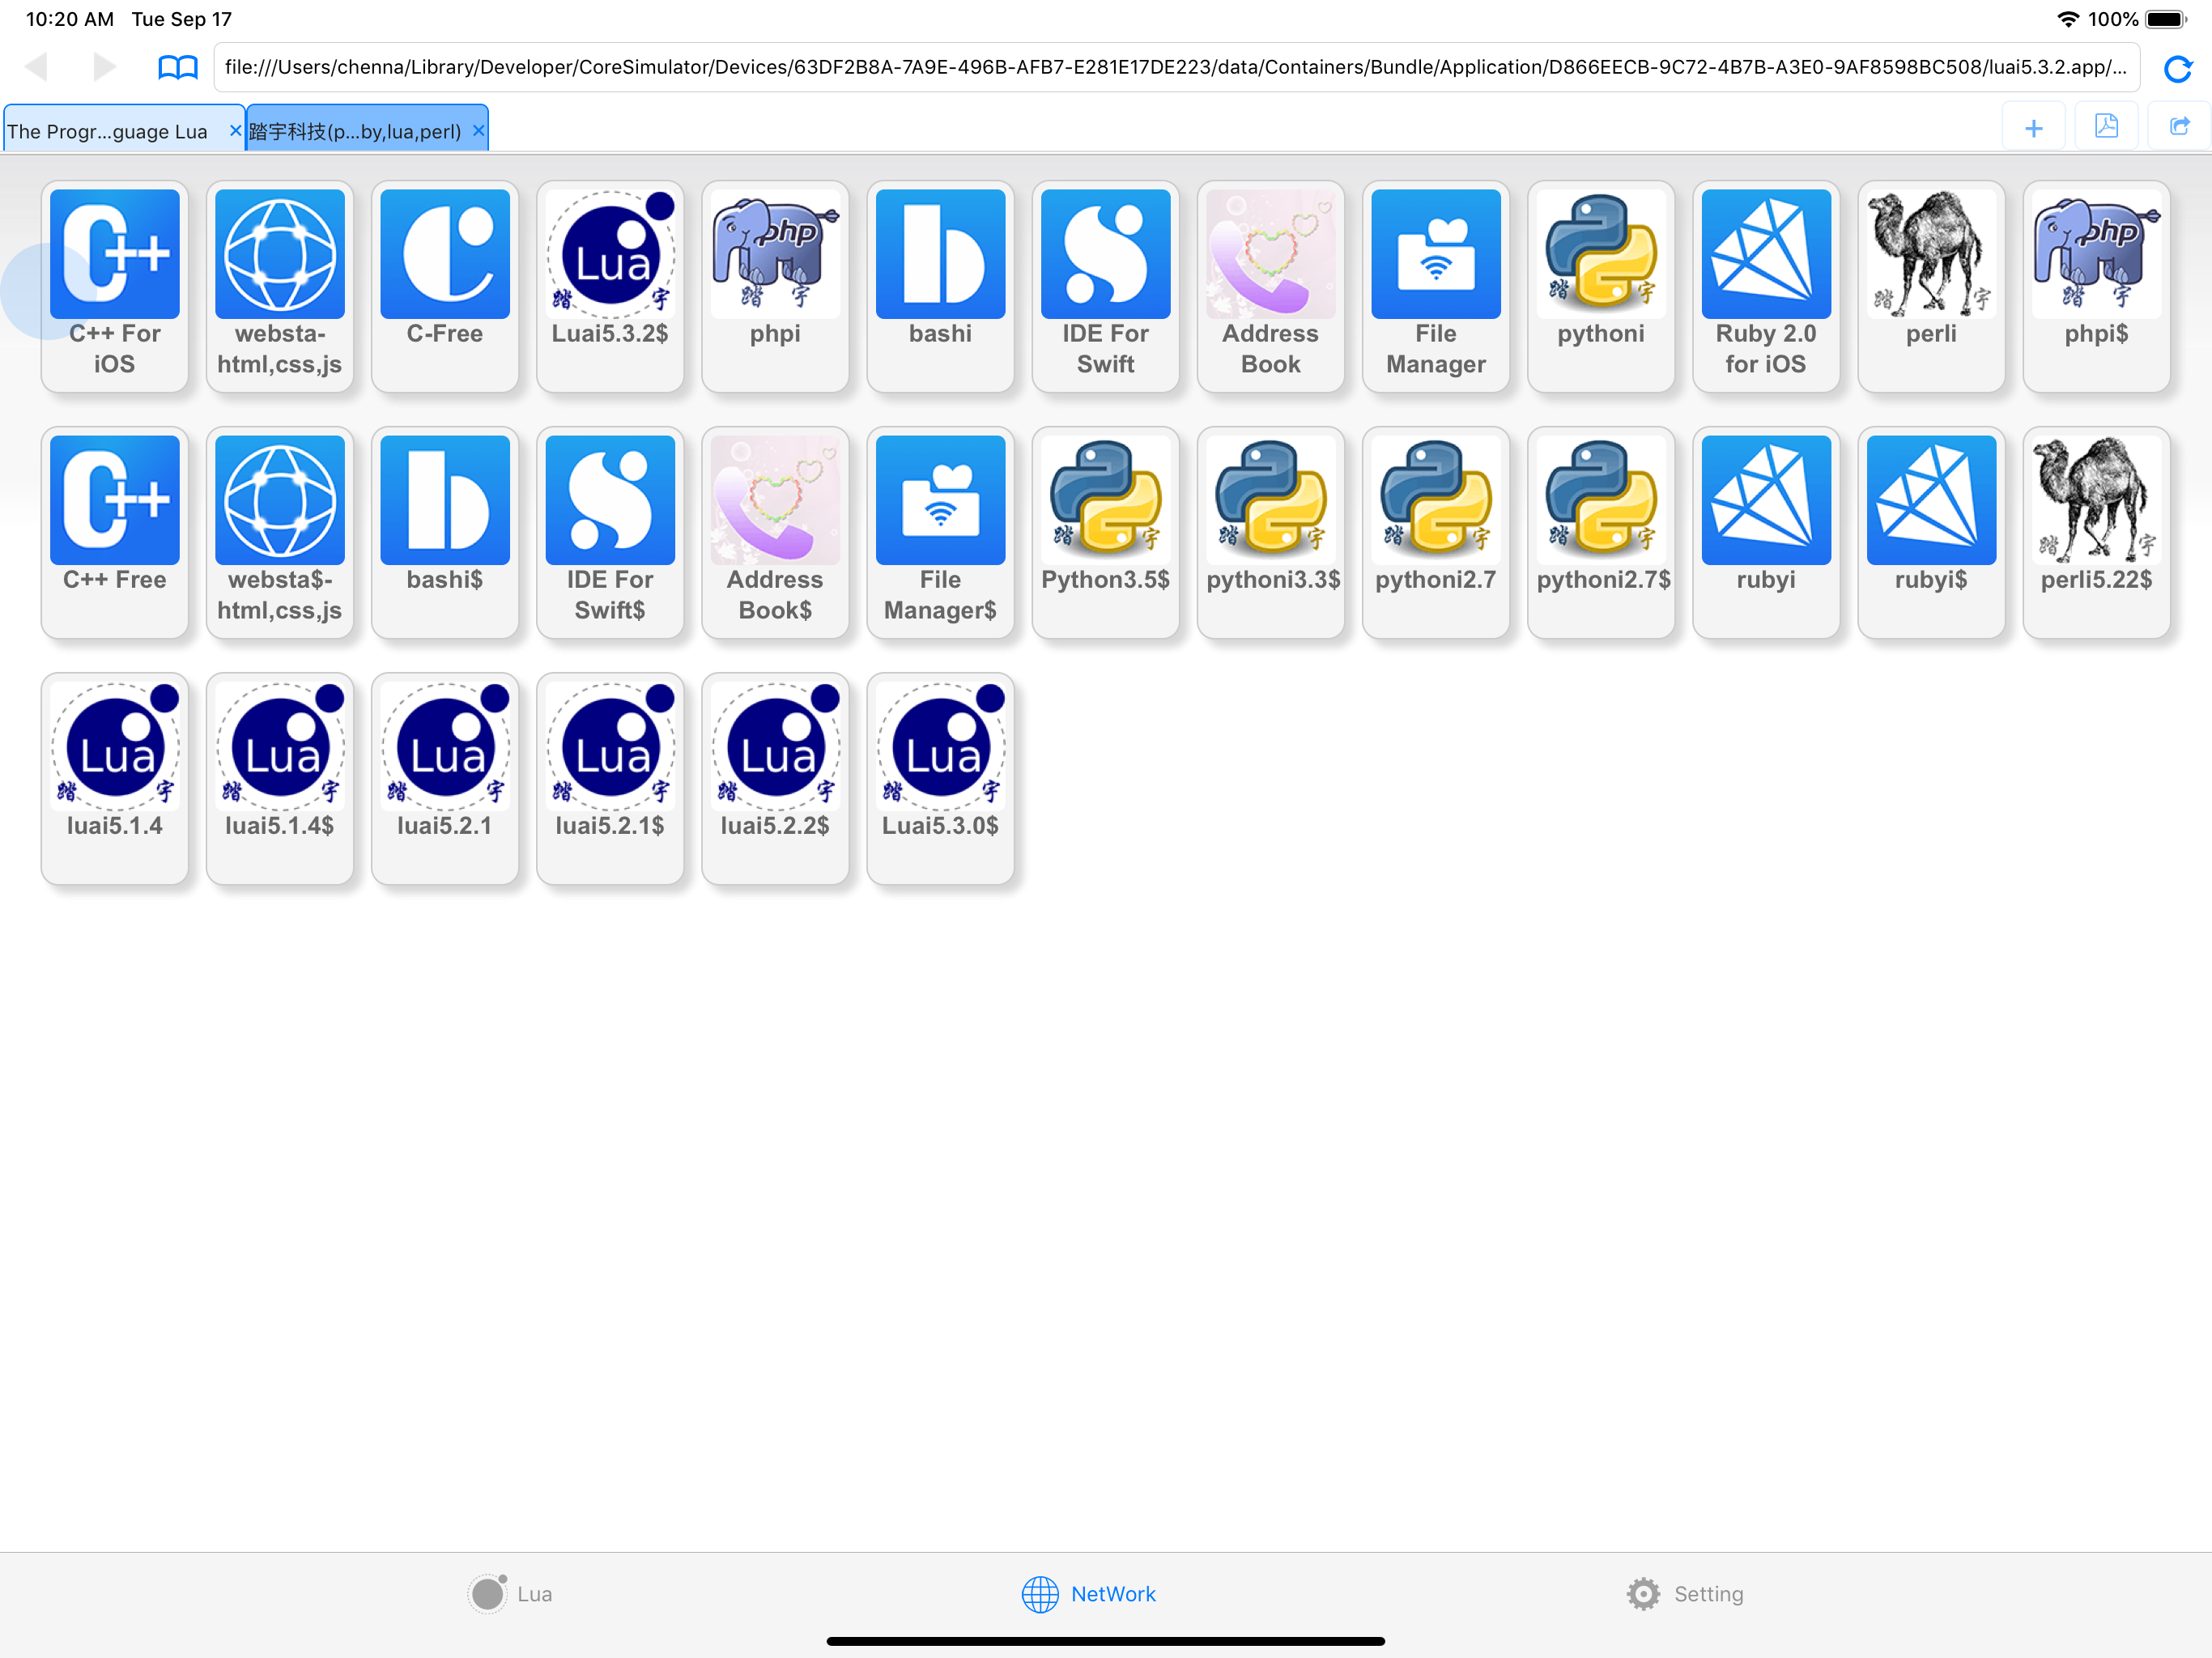Open the IDE For Swift app
Viewport: 2212px width, 1658px height.
tap(1105, 255)
